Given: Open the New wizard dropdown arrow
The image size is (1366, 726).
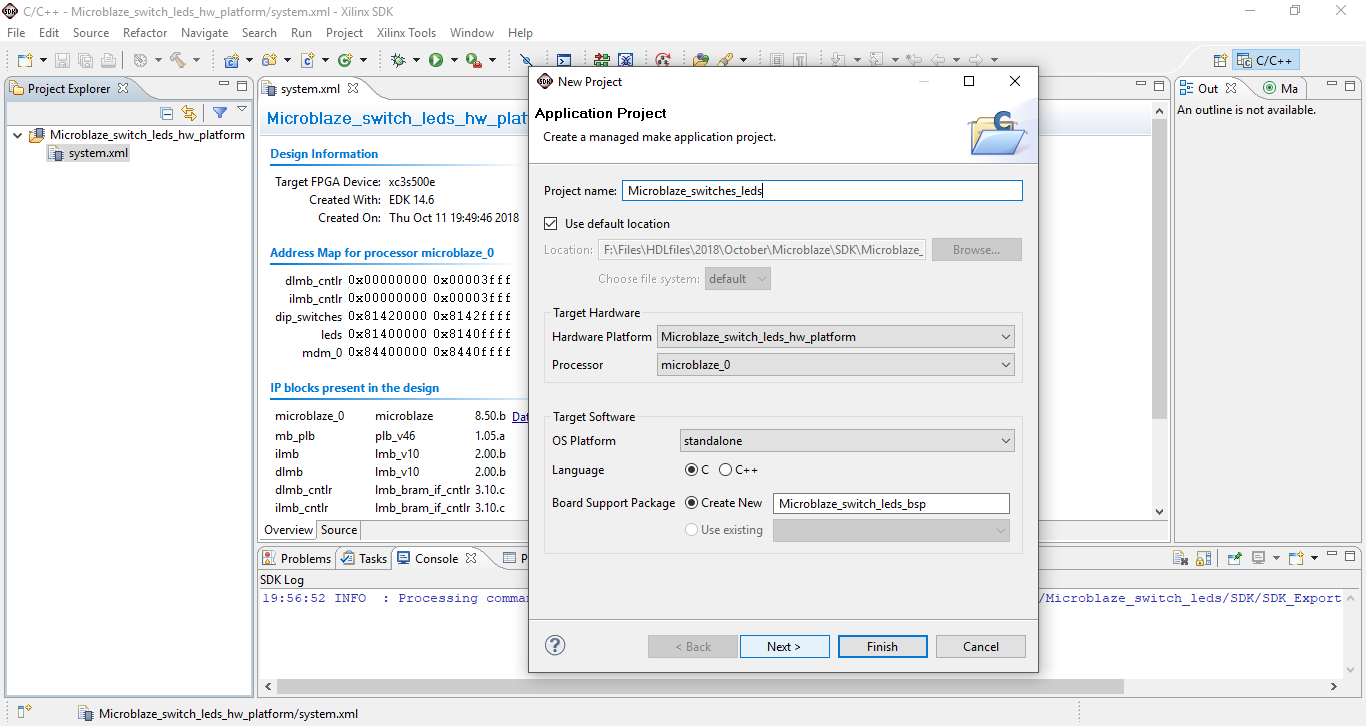Looking at the screenshot, I should (x=43, y=60).
